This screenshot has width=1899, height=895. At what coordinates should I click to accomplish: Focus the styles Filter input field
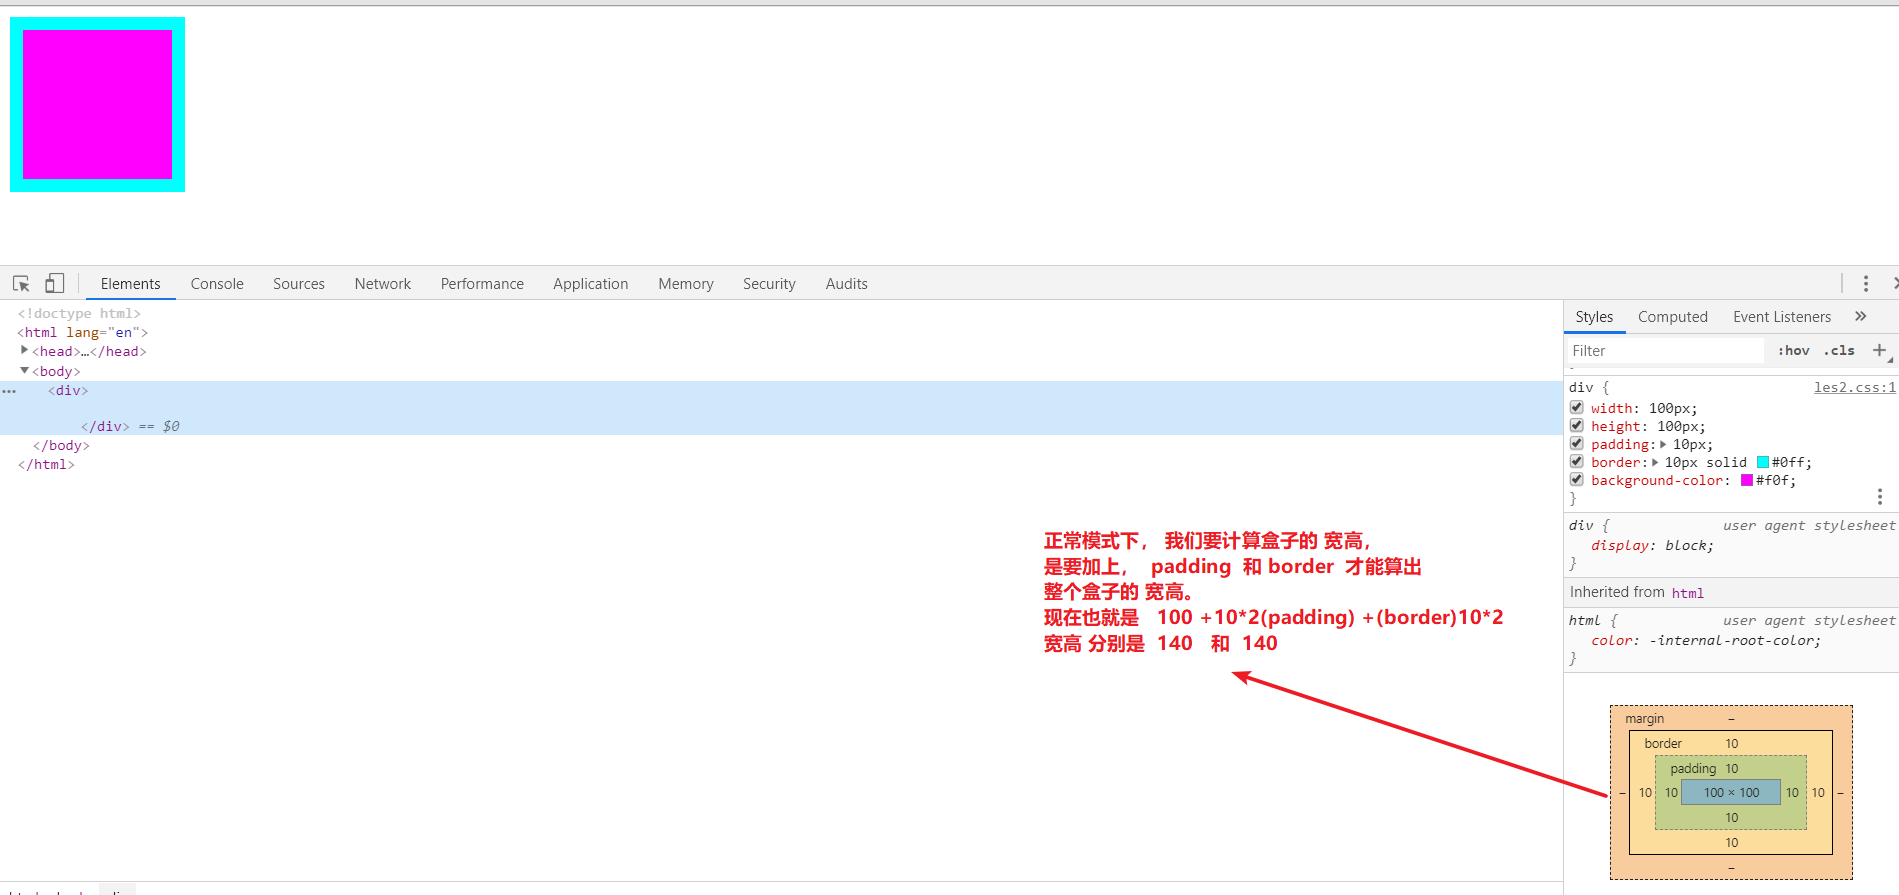click(1666, 351)
